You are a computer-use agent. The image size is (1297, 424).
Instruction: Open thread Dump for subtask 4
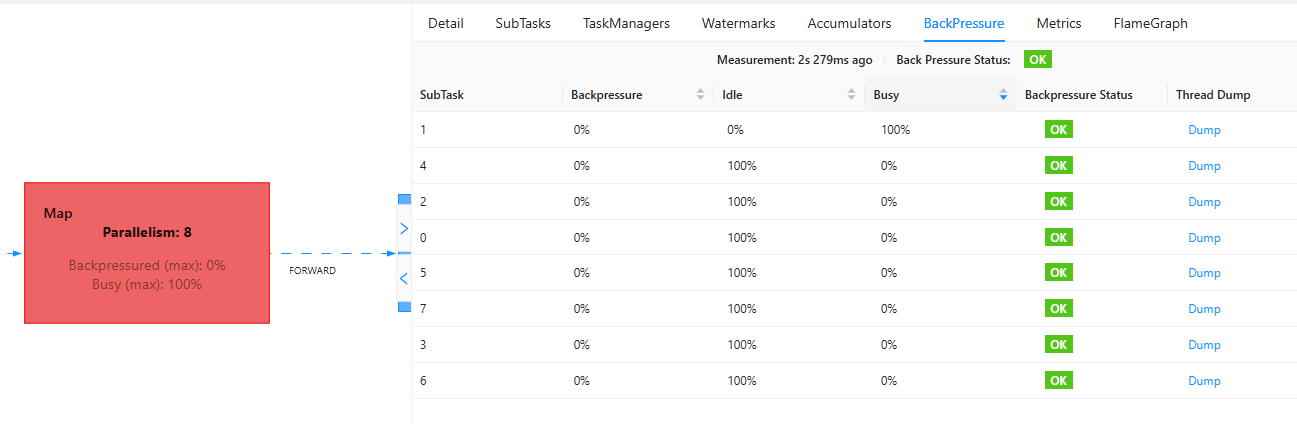(x=1204, y=166)
